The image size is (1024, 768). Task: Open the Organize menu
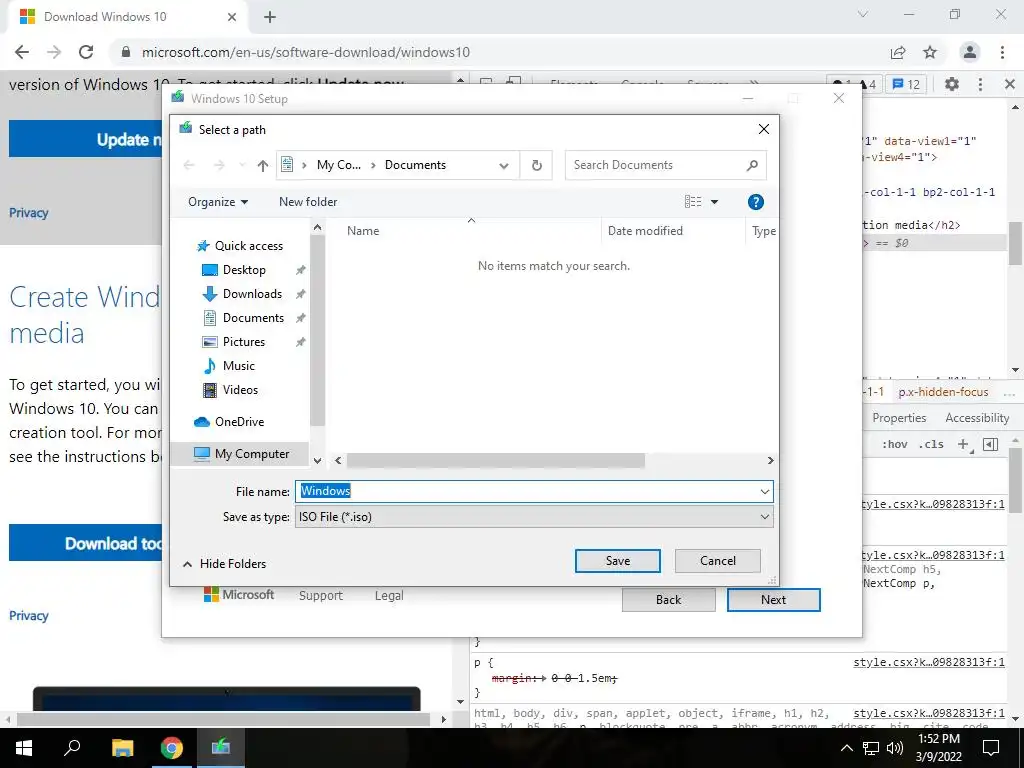click(218, 202)
